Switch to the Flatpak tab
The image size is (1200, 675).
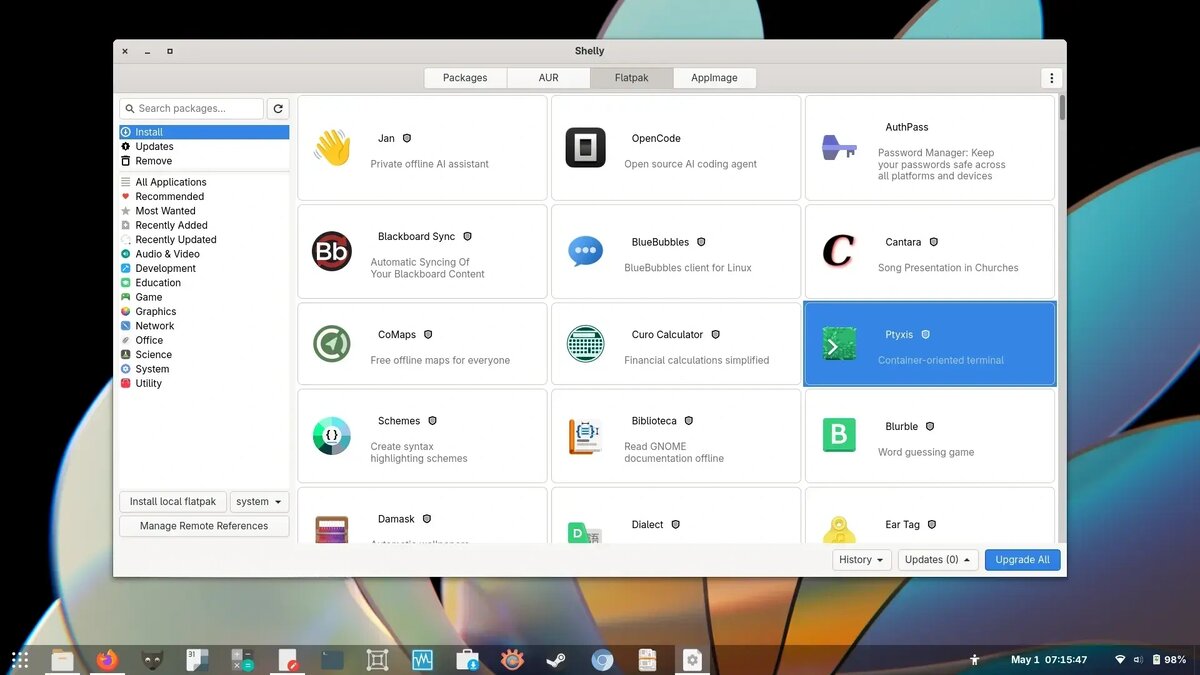[631, 78]
